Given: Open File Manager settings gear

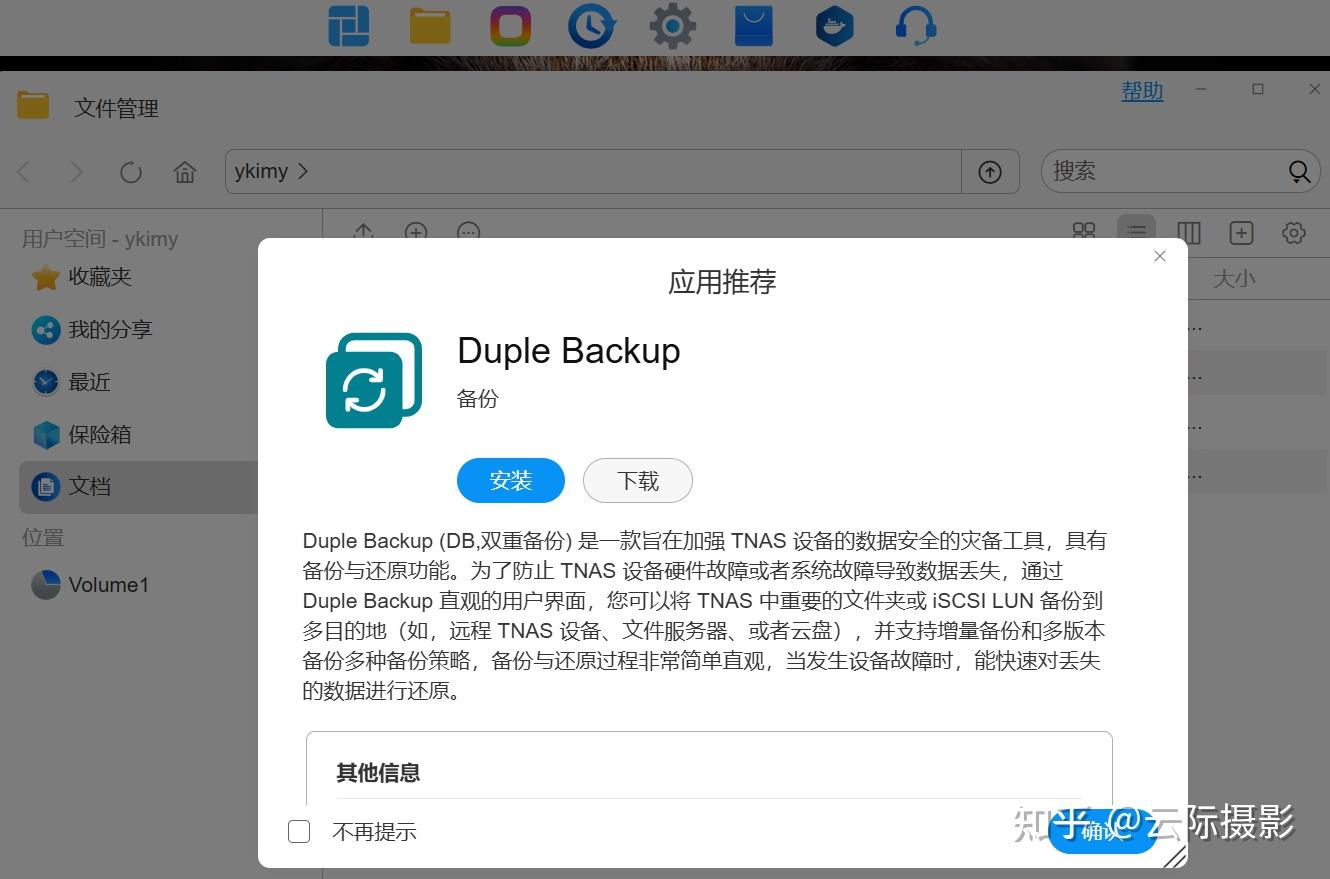Looking at the screenshot, I should pos(1294,233).
